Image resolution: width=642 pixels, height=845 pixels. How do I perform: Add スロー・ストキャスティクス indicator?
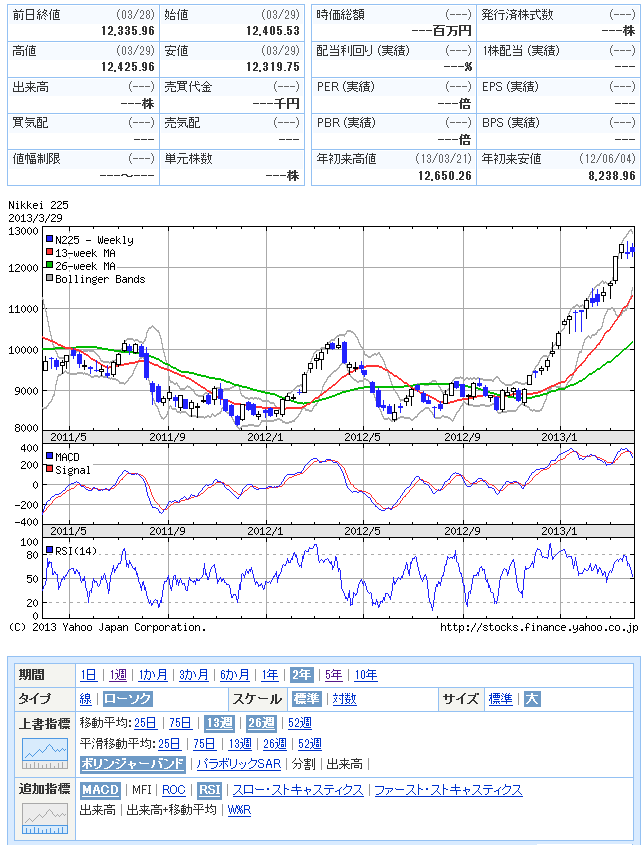point(298,790)
